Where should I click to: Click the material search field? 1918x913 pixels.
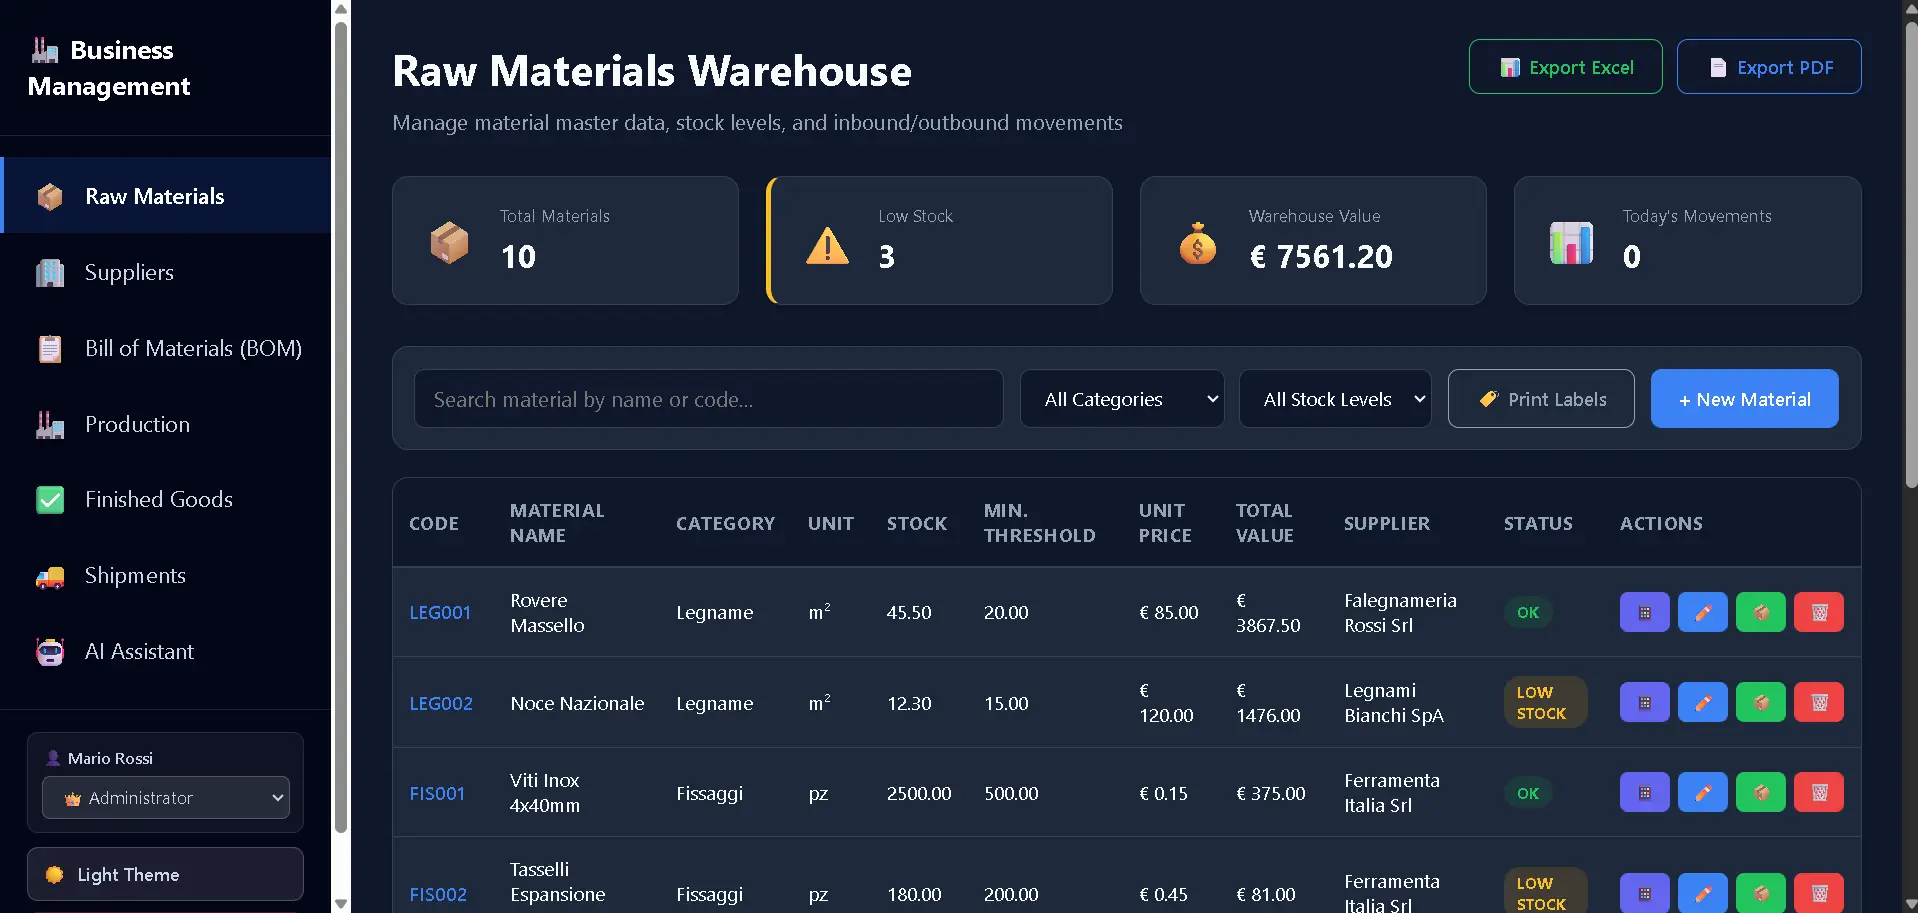click(x=708, y=399)
